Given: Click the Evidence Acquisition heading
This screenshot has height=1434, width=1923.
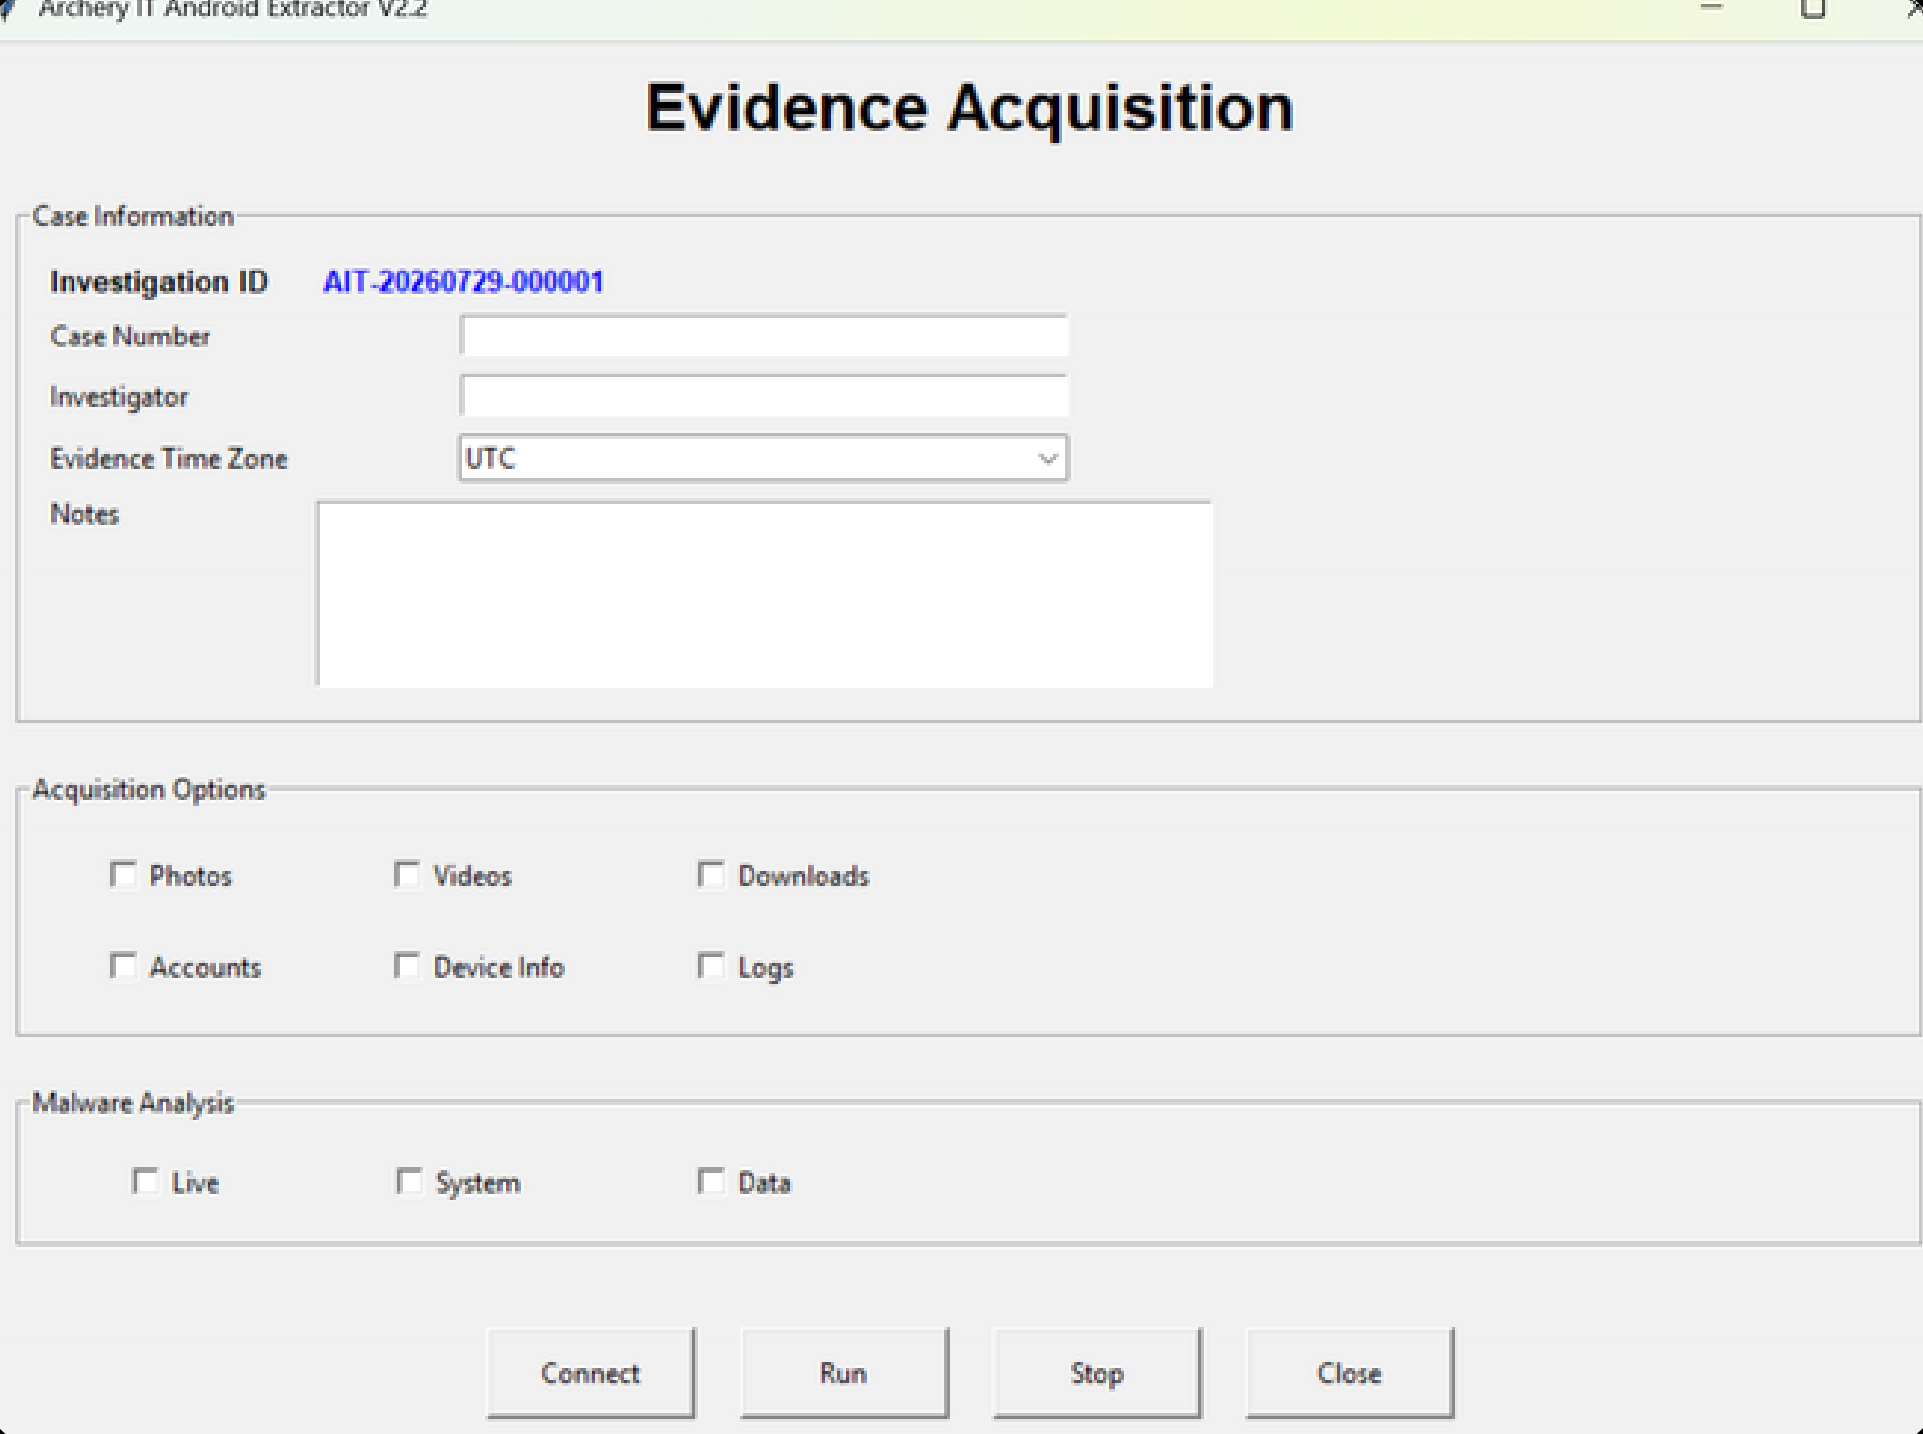Looking at the screenshot, I should (969, 108).
